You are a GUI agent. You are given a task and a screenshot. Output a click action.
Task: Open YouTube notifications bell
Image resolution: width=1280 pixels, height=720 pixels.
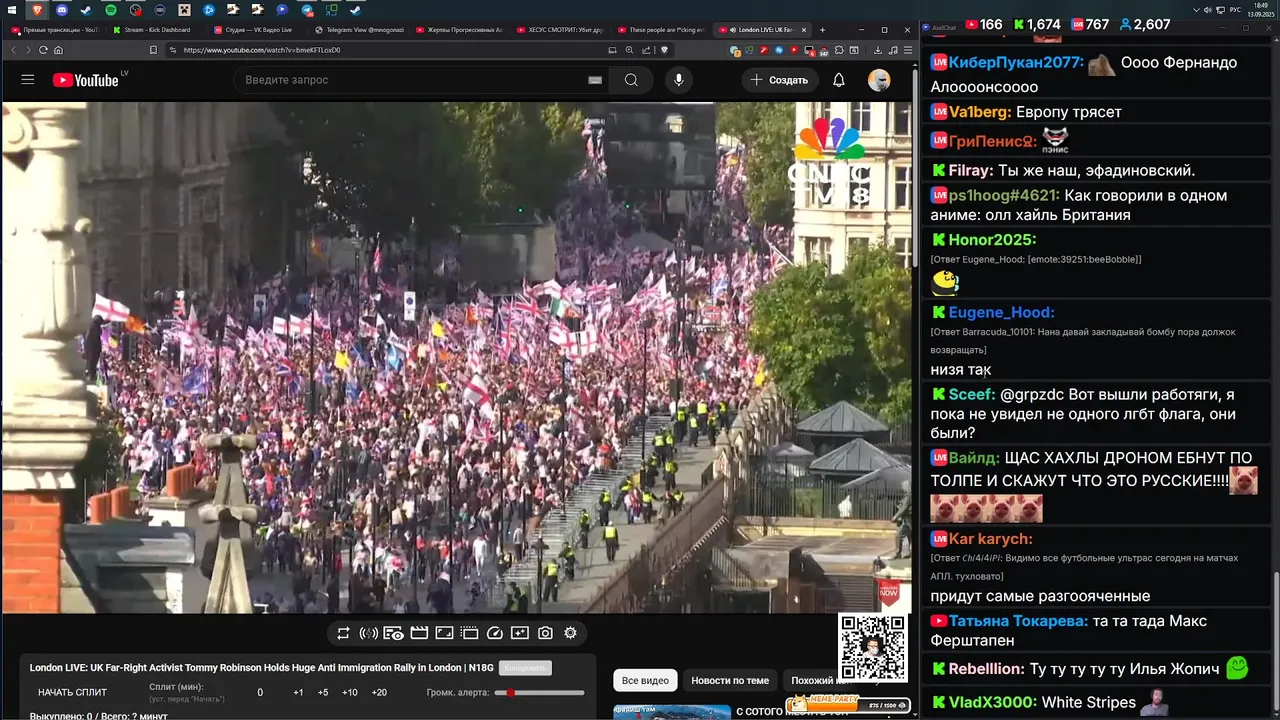click(x=839, y=80)
